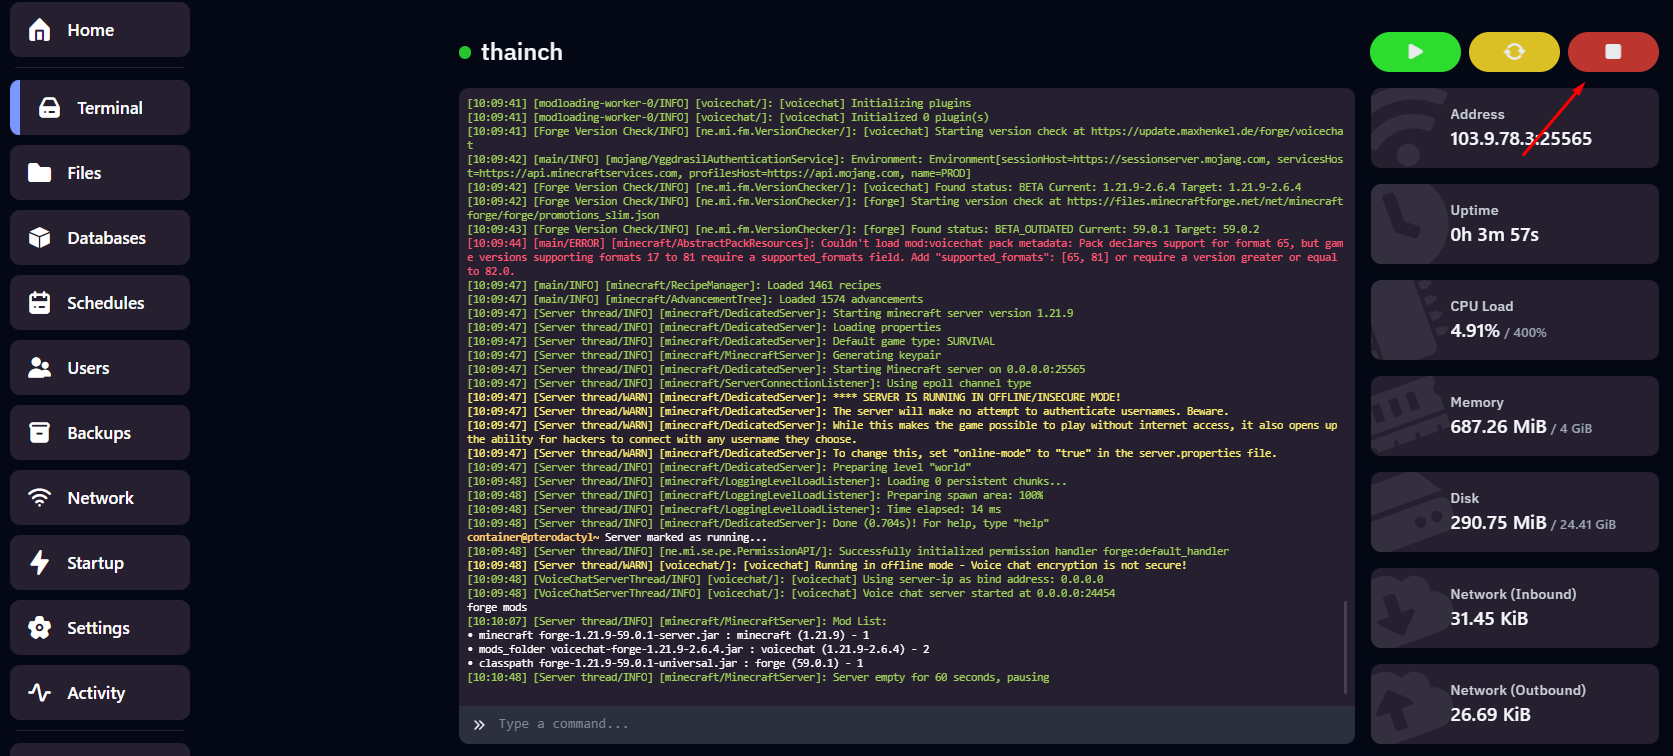Open the Files folder icon
Image resolution: width=1673 pixels, height=756 pixels.
pos(40,173)
